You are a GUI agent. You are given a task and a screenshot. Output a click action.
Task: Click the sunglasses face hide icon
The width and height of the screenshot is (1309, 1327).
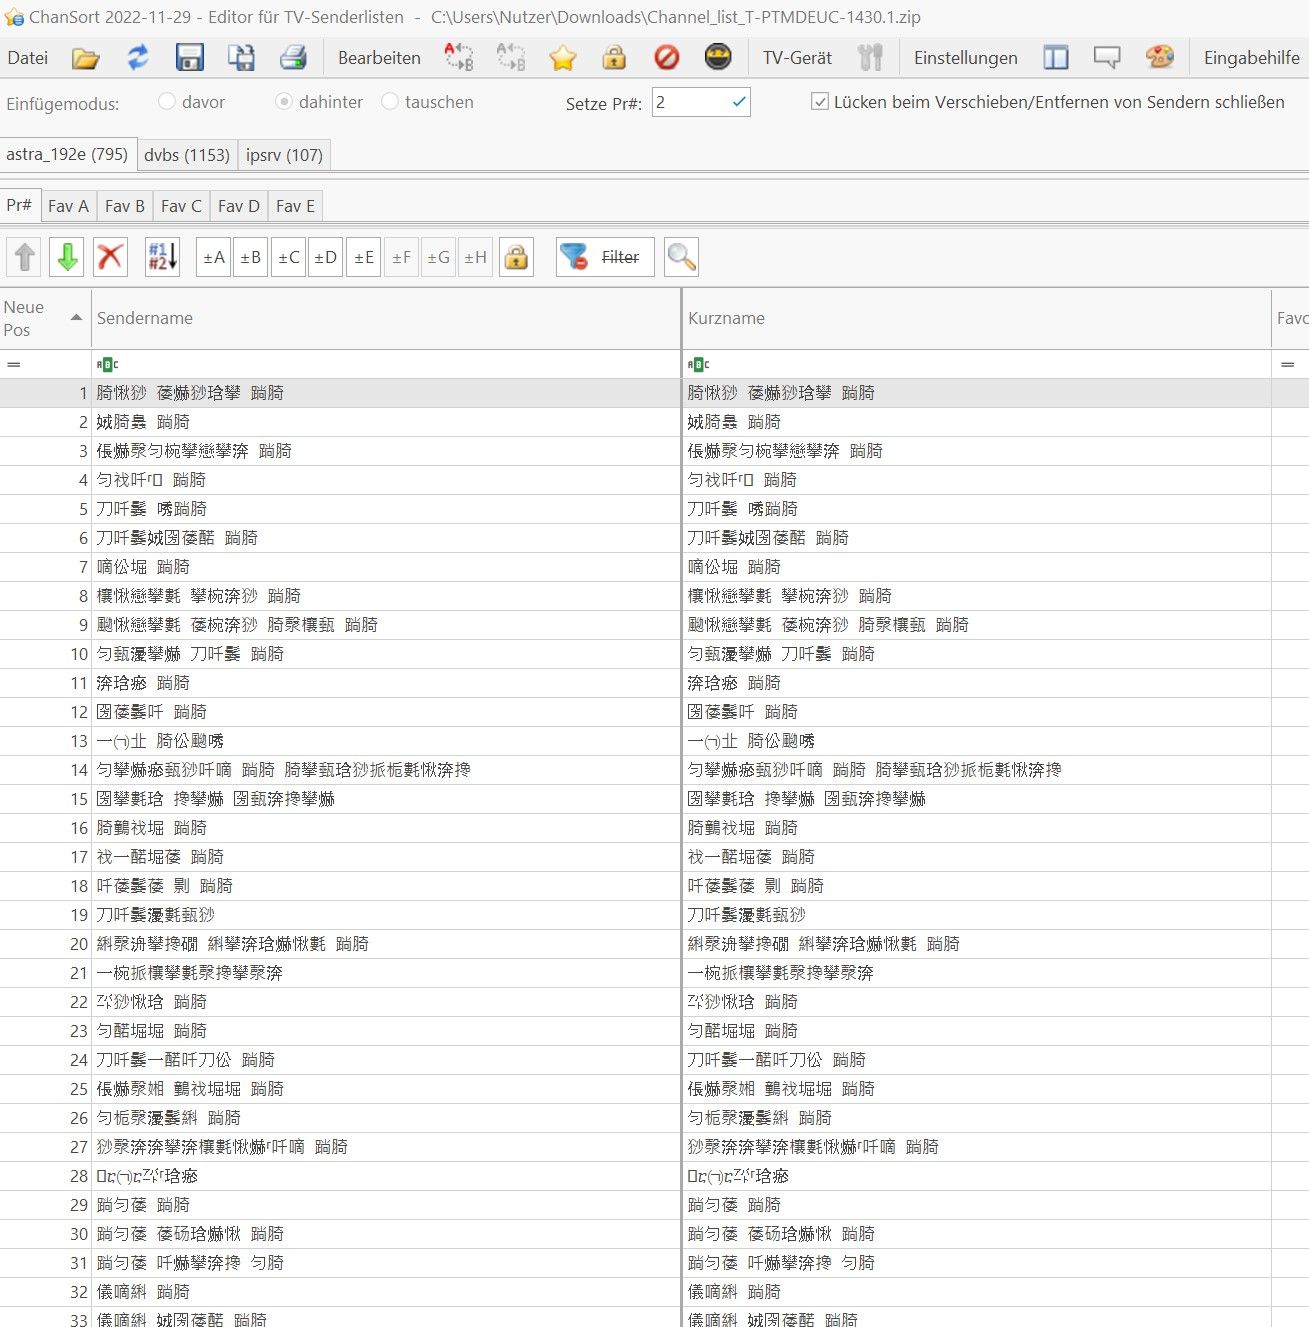pos(718,58)
